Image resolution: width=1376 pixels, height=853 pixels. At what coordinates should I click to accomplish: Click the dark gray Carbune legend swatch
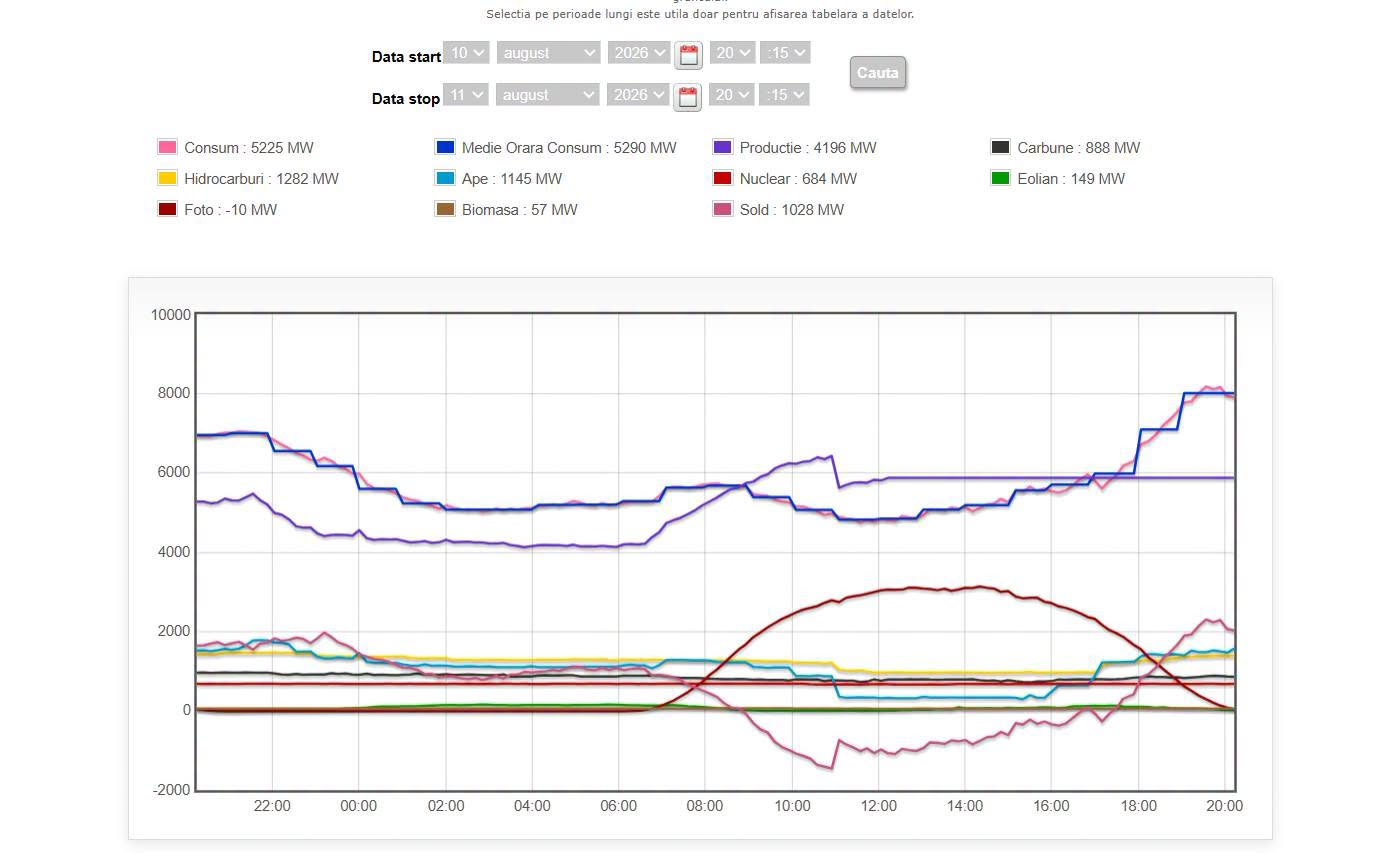click(1000, 147)
